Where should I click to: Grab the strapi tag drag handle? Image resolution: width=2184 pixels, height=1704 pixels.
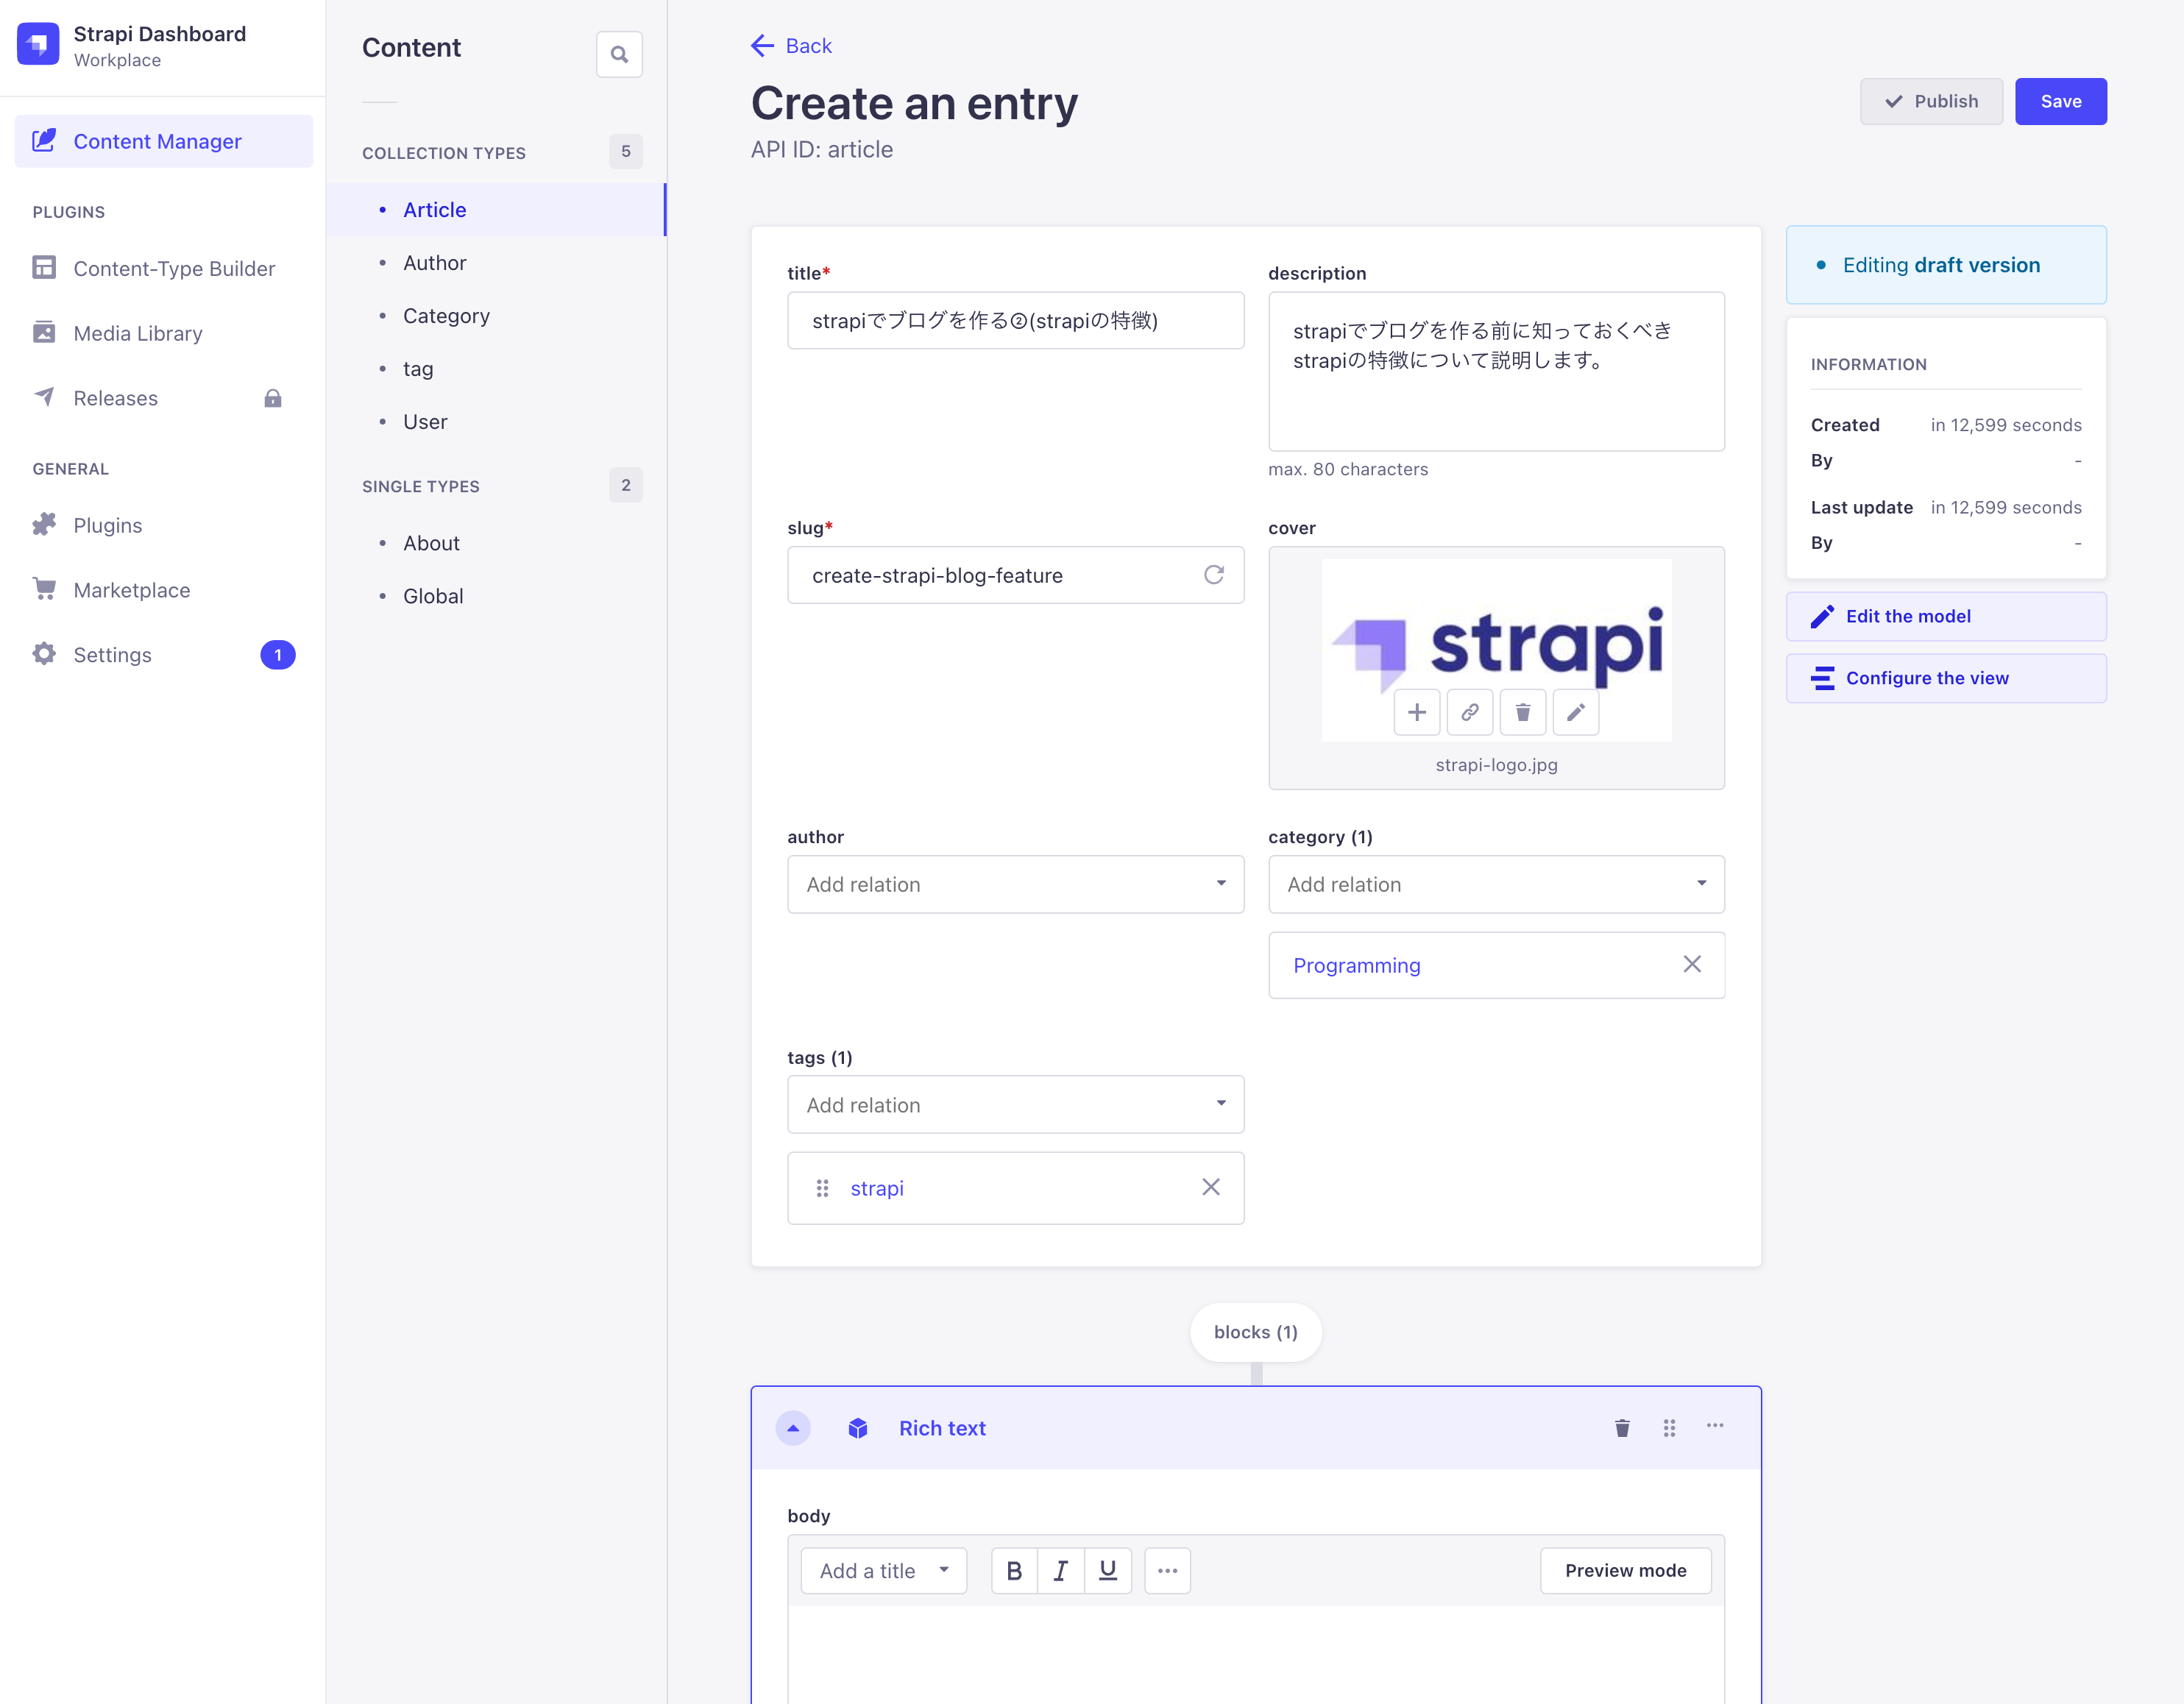coord(822,1188)
